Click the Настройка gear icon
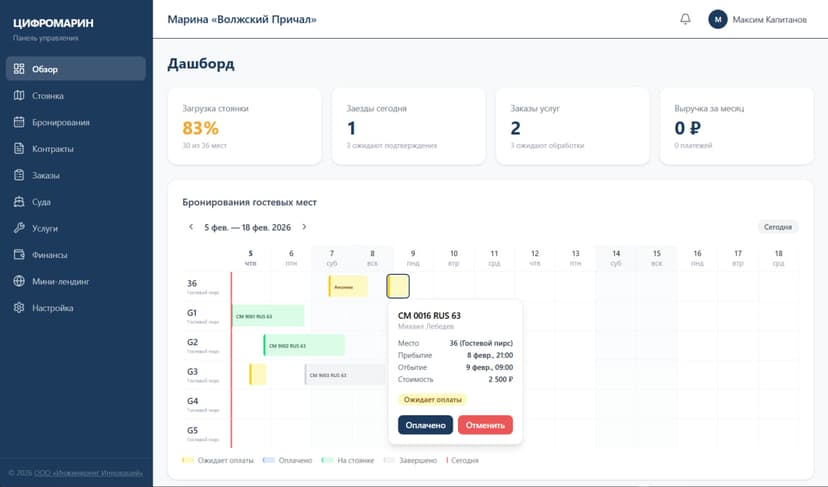The width and height of the screenshot is (828, 487). click(x=19, y=308)
